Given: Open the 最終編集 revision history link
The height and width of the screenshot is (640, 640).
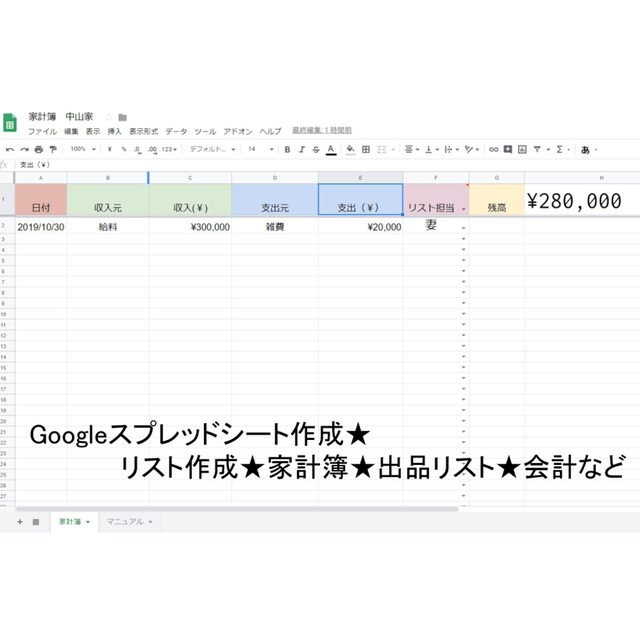Looking at the screenshot, I should pyautogui.click(x=322, y=131).
